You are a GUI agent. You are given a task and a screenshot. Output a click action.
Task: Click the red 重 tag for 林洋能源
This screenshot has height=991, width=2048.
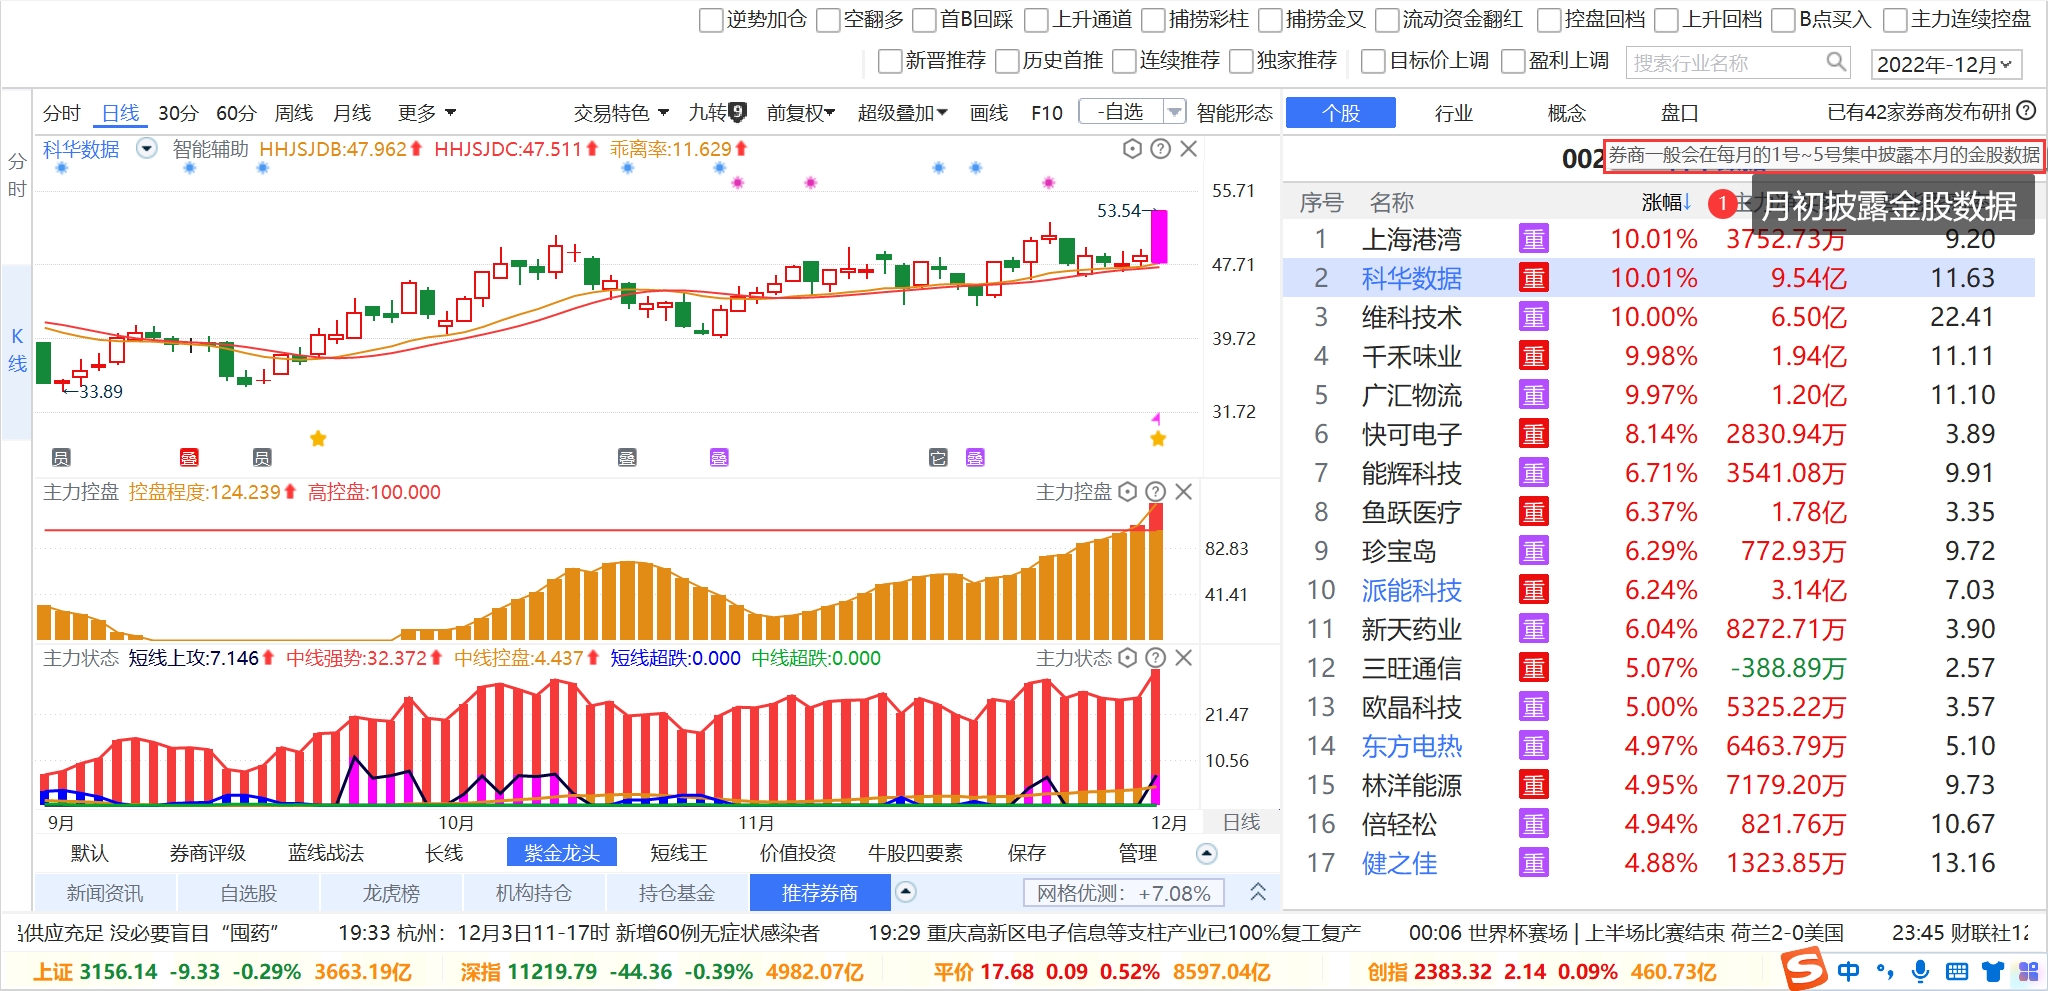tap(1533, 785)
